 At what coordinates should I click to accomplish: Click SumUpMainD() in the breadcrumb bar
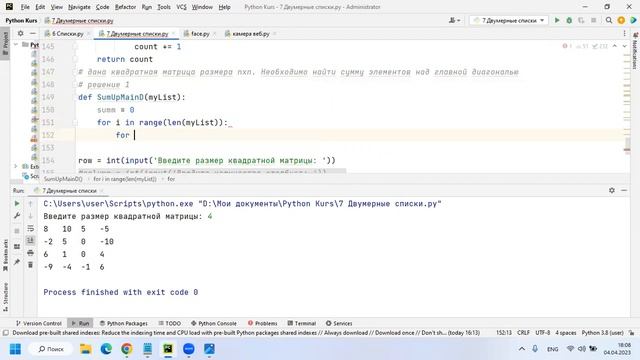pyautogui.click(x=63, y=179)
